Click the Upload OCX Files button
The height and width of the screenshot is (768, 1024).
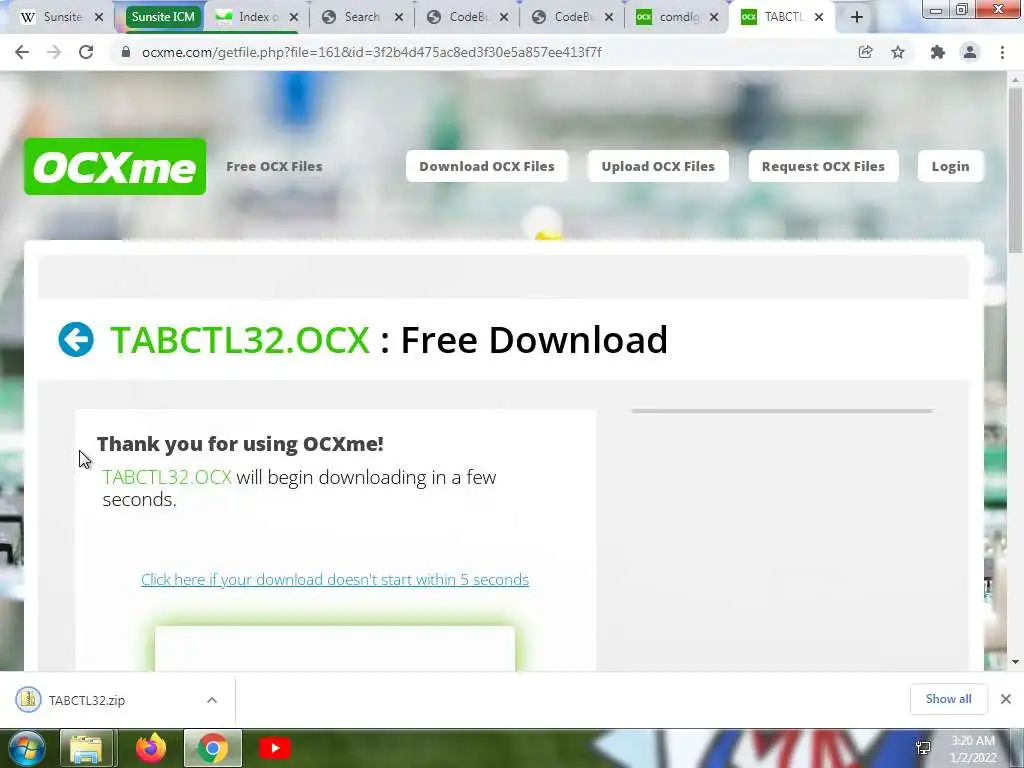point(658,167)
